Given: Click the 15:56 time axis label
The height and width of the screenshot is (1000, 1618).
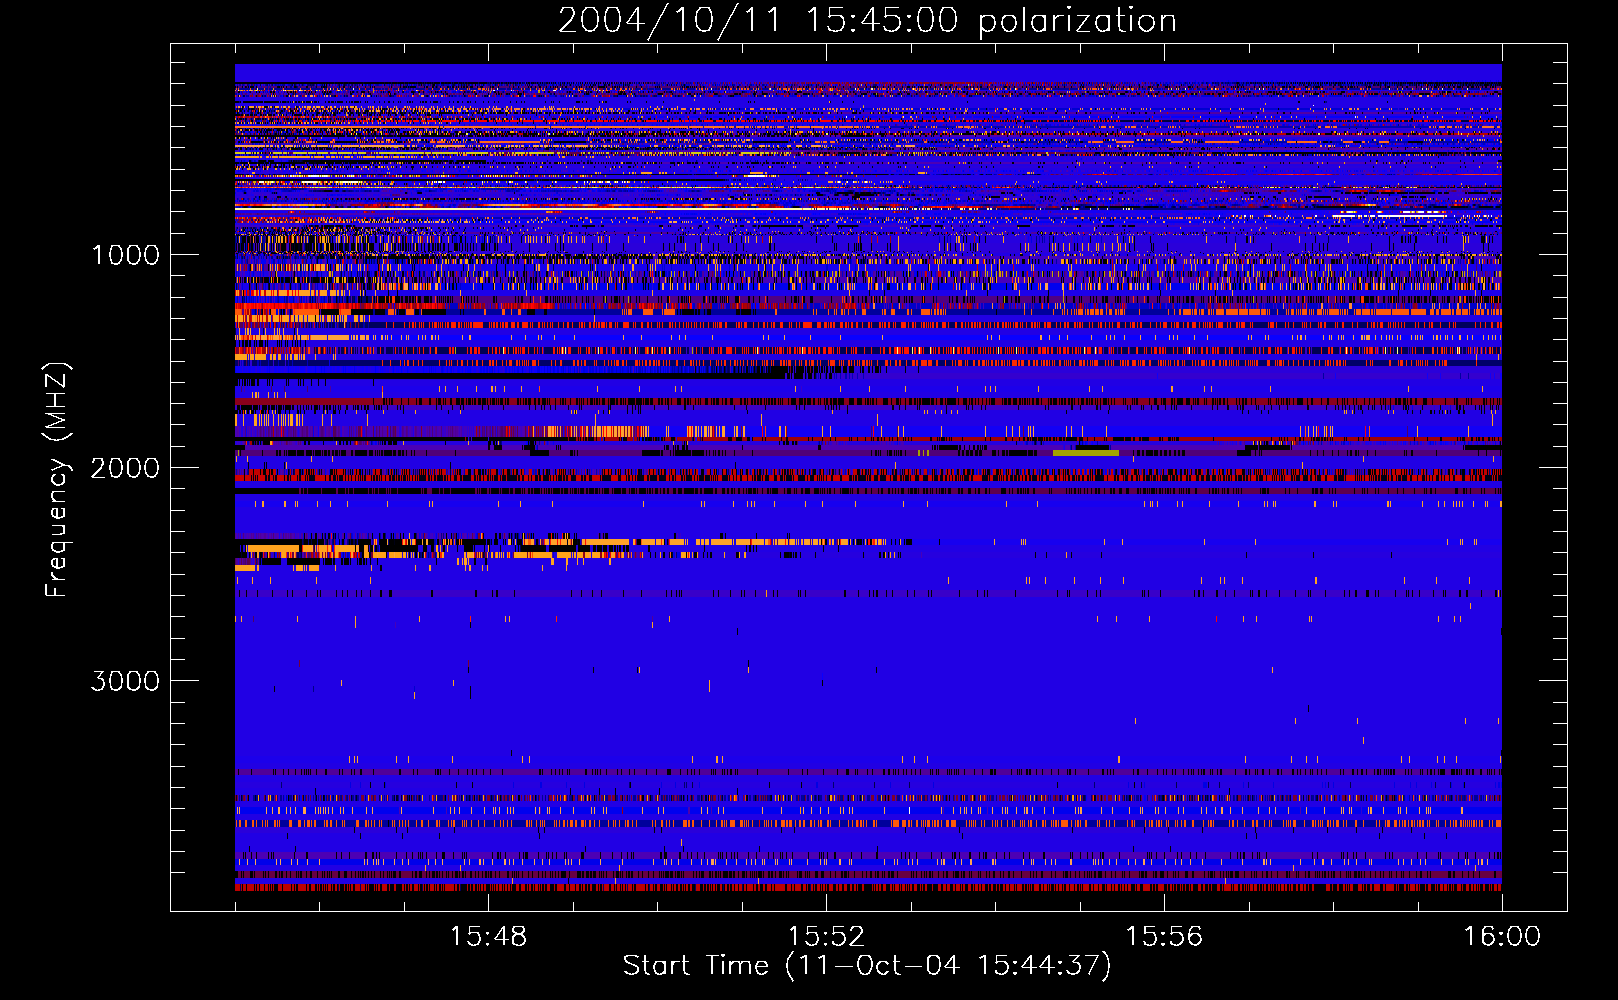Looking at the screenshot, I should [x=1164, y=937].
